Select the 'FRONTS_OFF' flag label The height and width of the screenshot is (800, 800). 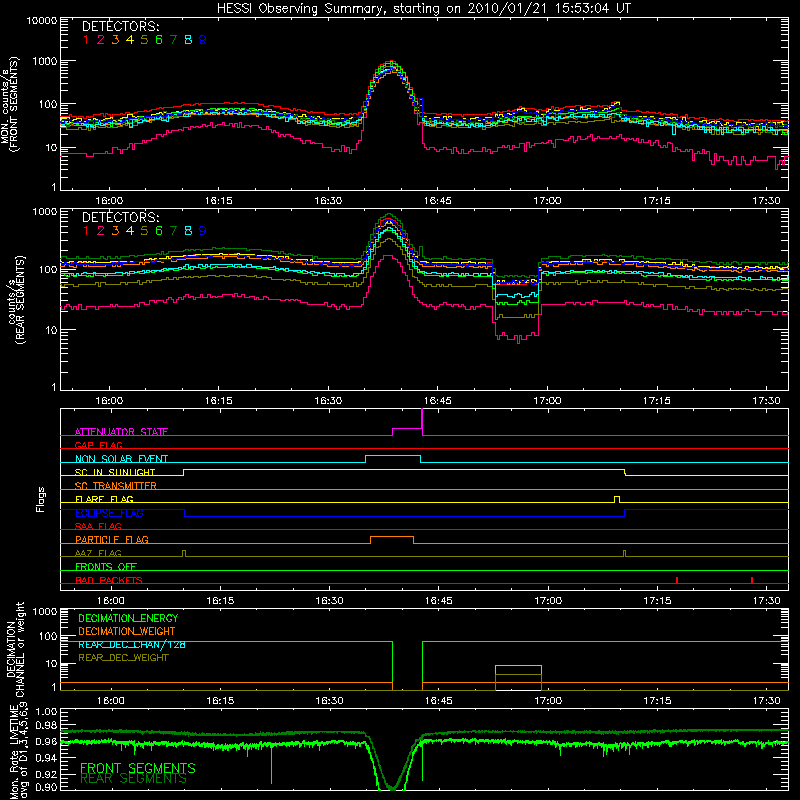(106, 566)
